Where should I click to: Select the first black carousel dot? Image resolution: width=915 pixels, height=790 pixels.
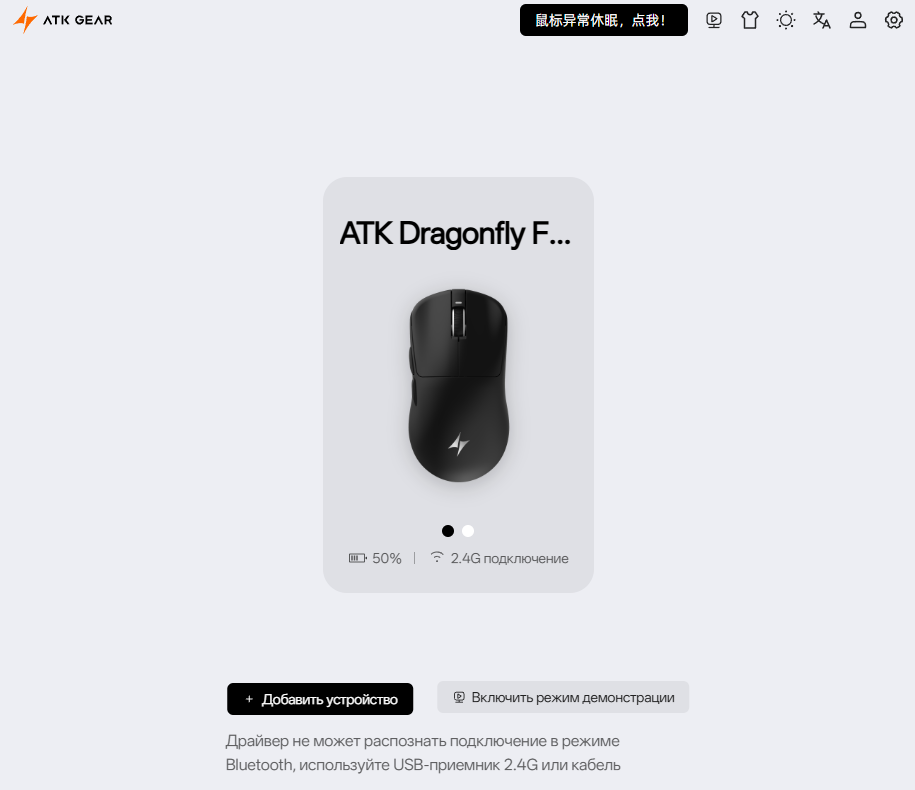click(x=448, y=531)
